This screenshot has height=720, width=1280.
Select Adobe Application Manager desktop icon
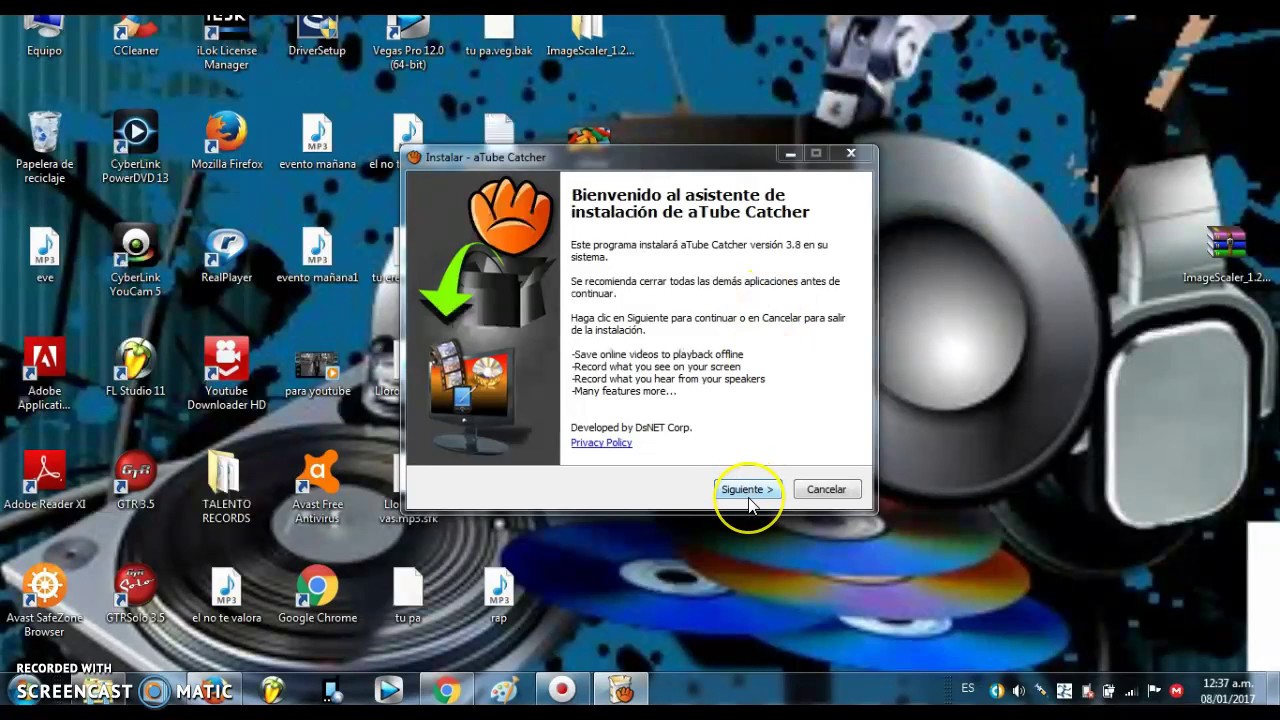tap(44, 375)
